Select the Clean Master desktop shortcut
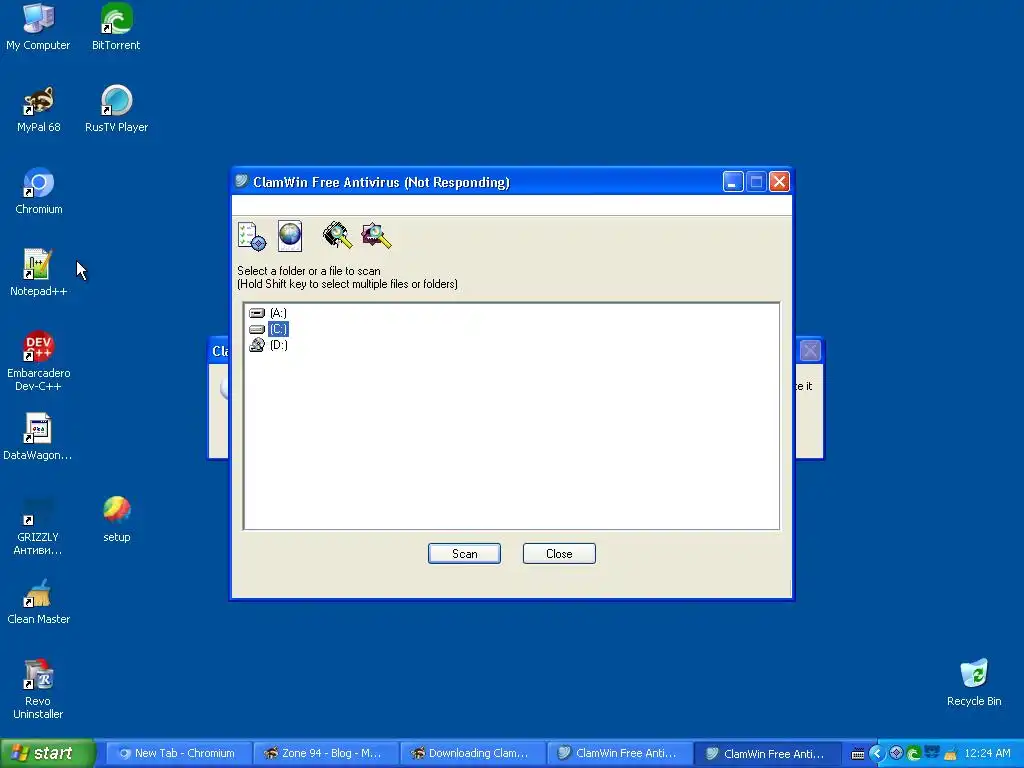The image size is (1024, 768). pos(39,601)
